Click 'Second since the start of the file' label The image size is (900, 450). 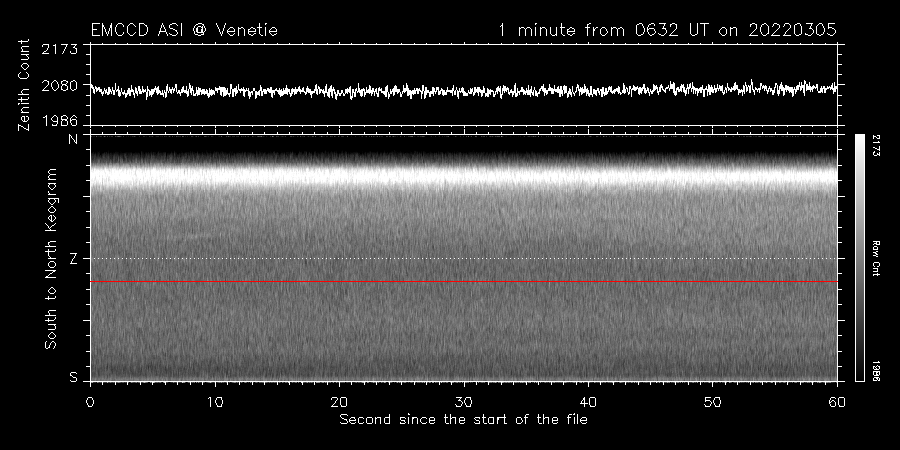pos(464,420)
